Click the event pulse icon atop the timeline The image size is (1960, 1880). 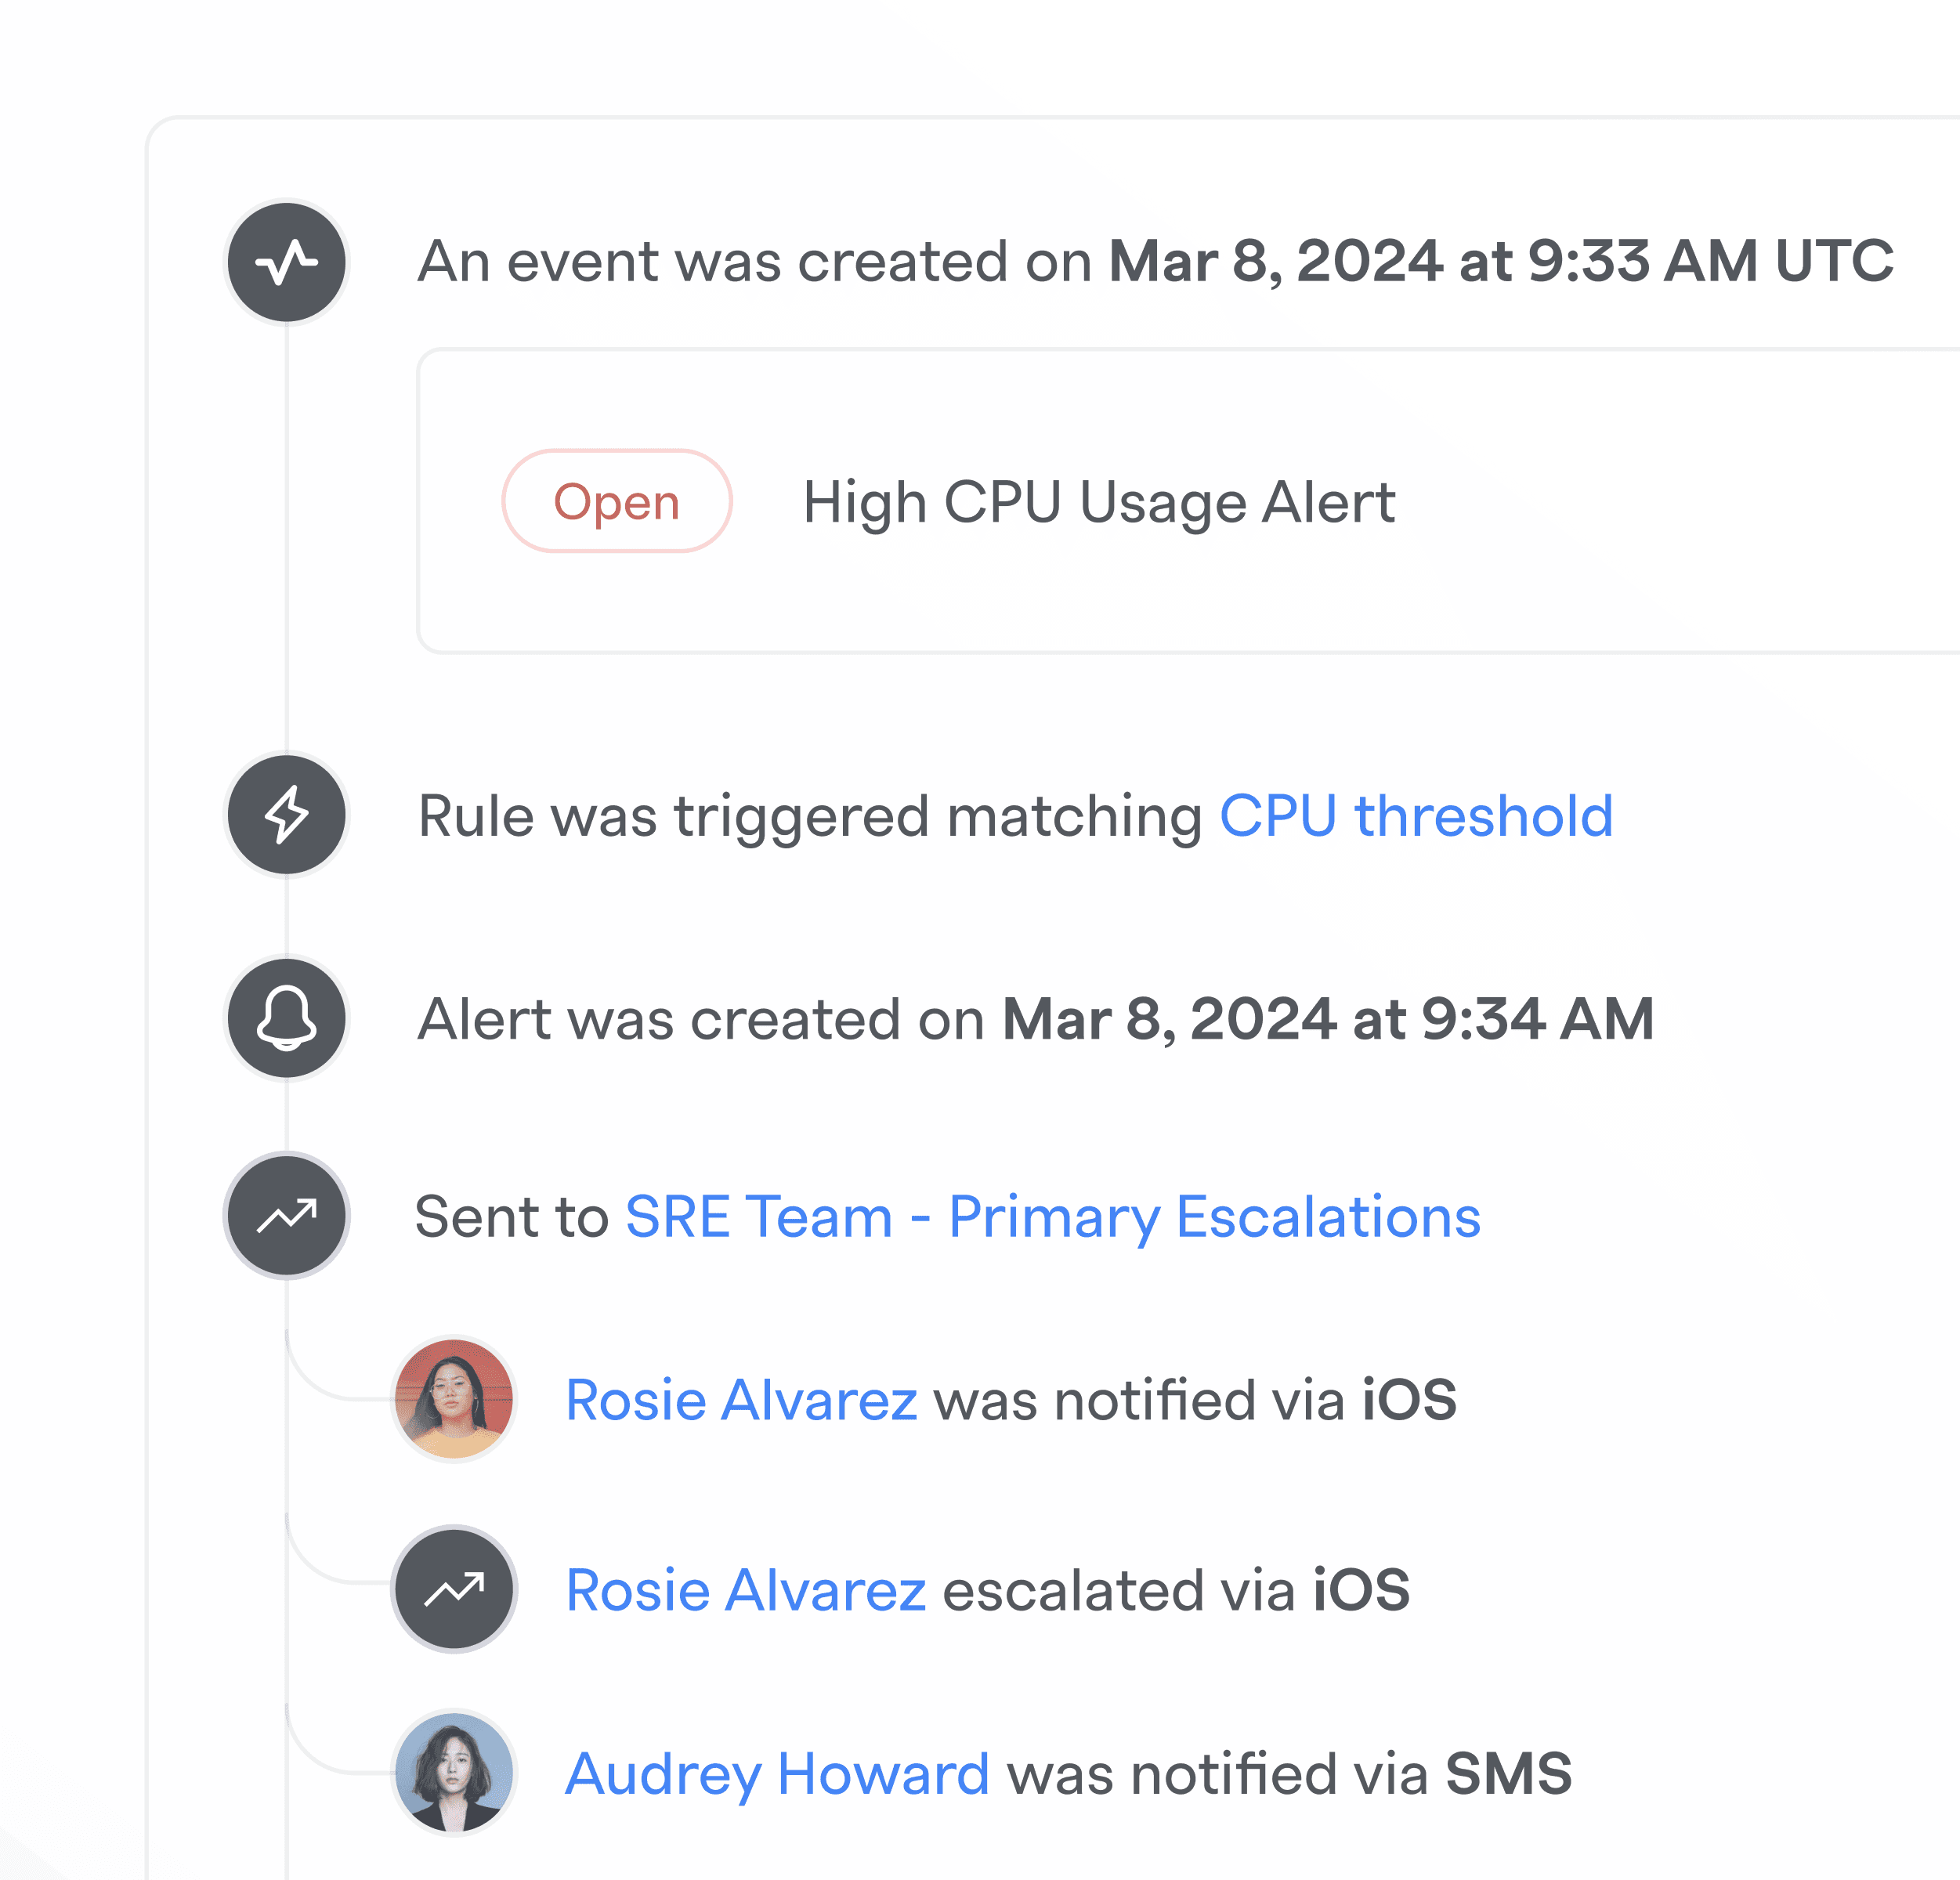(x=287, y=263)
